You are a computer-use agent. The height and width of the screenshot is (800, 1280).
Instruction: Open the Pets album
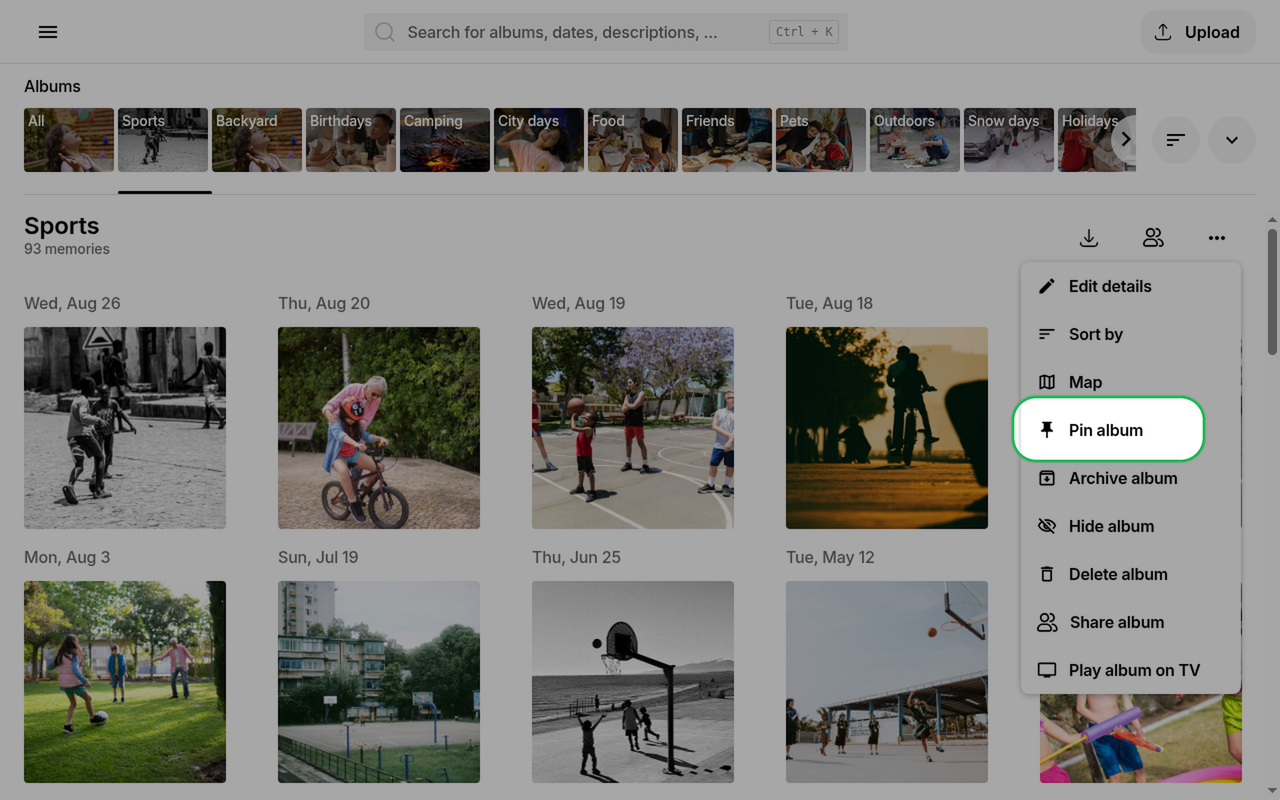tap(821, 140)
